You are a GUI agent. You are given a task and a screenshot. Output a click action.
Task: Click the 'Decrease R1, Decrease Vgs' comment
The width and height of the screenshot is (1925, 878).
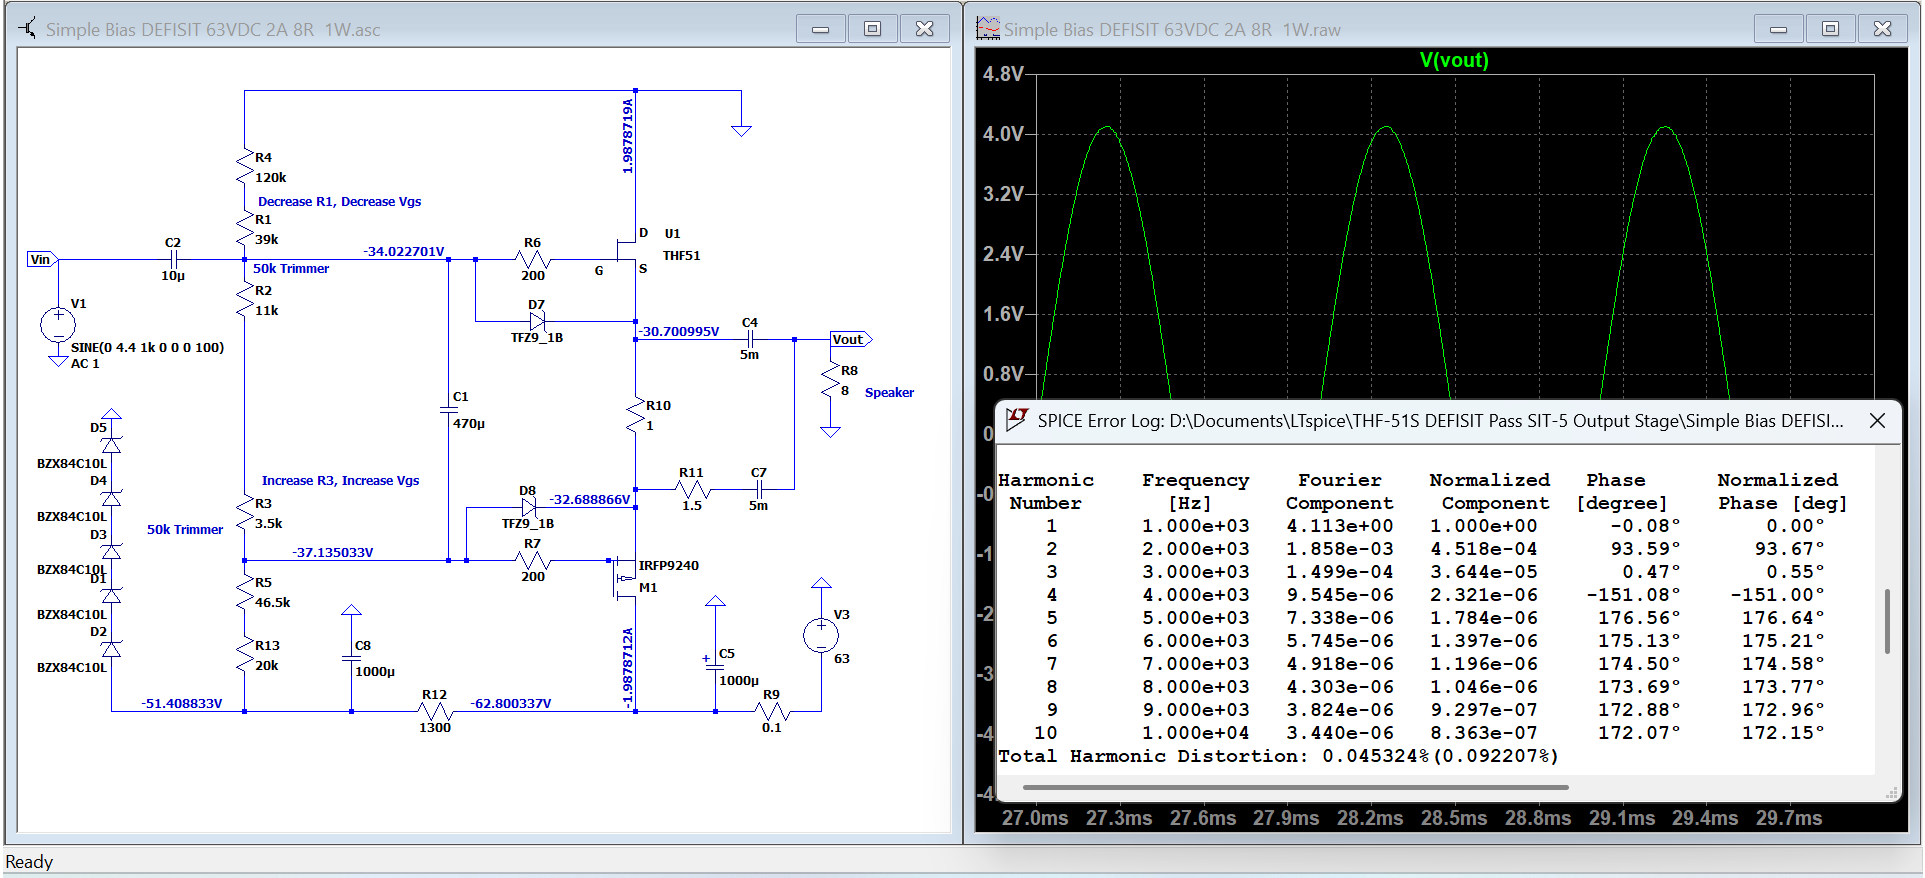340,201
